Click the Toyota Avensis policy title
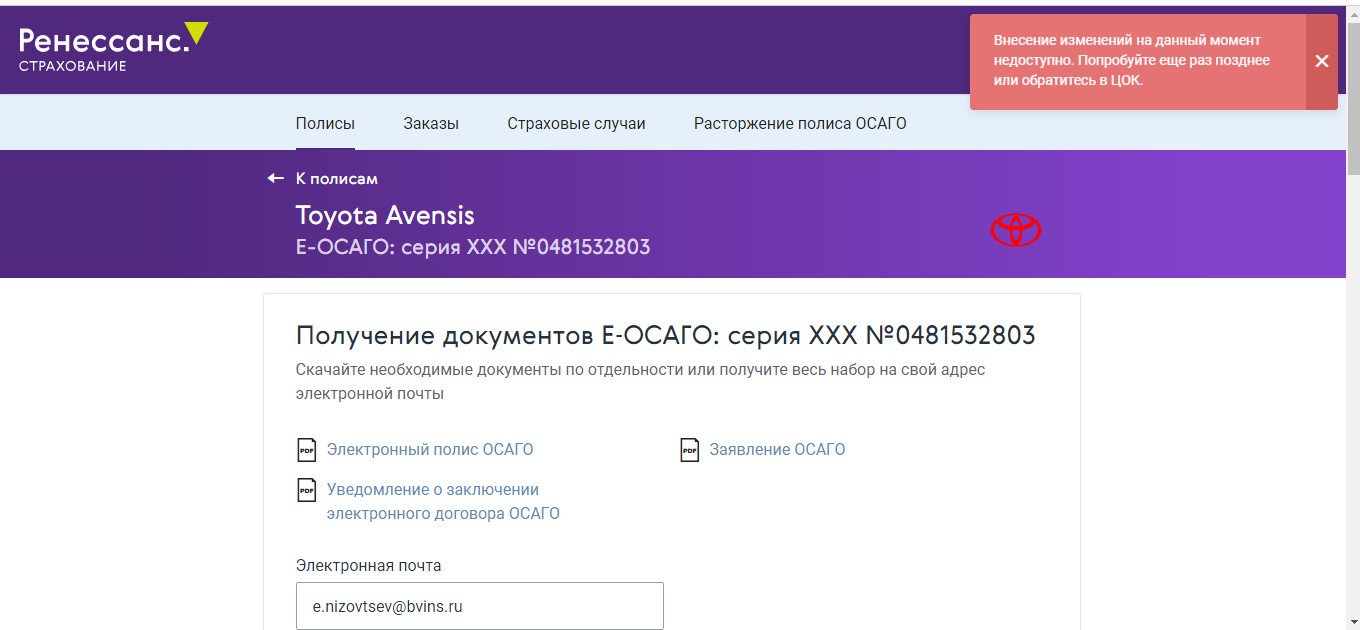This screenshot has height=630, width=1360. 385,215
